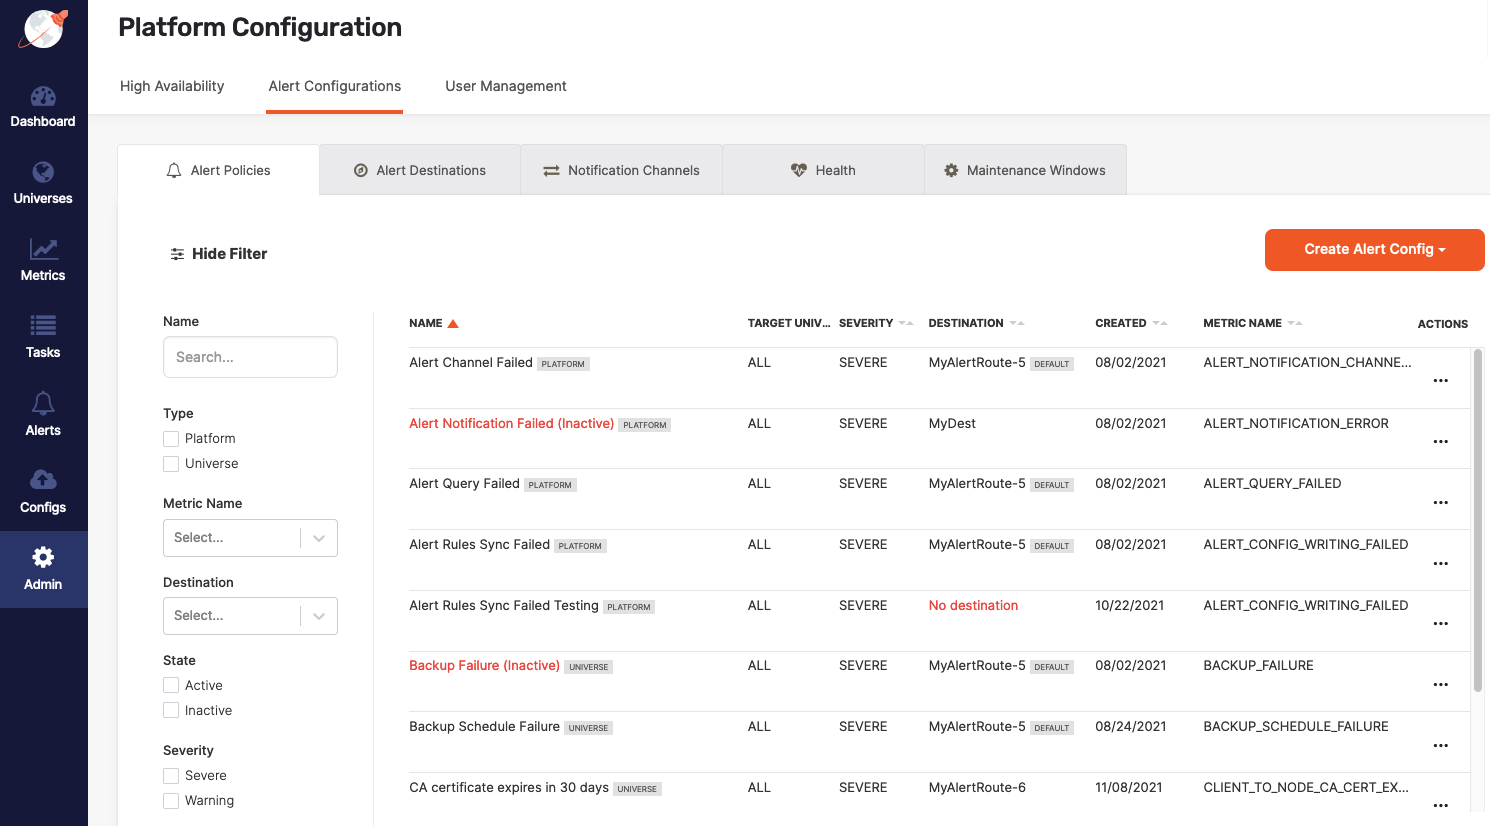
Task: Check the Active state filter
Action: (x=171, y=686)
